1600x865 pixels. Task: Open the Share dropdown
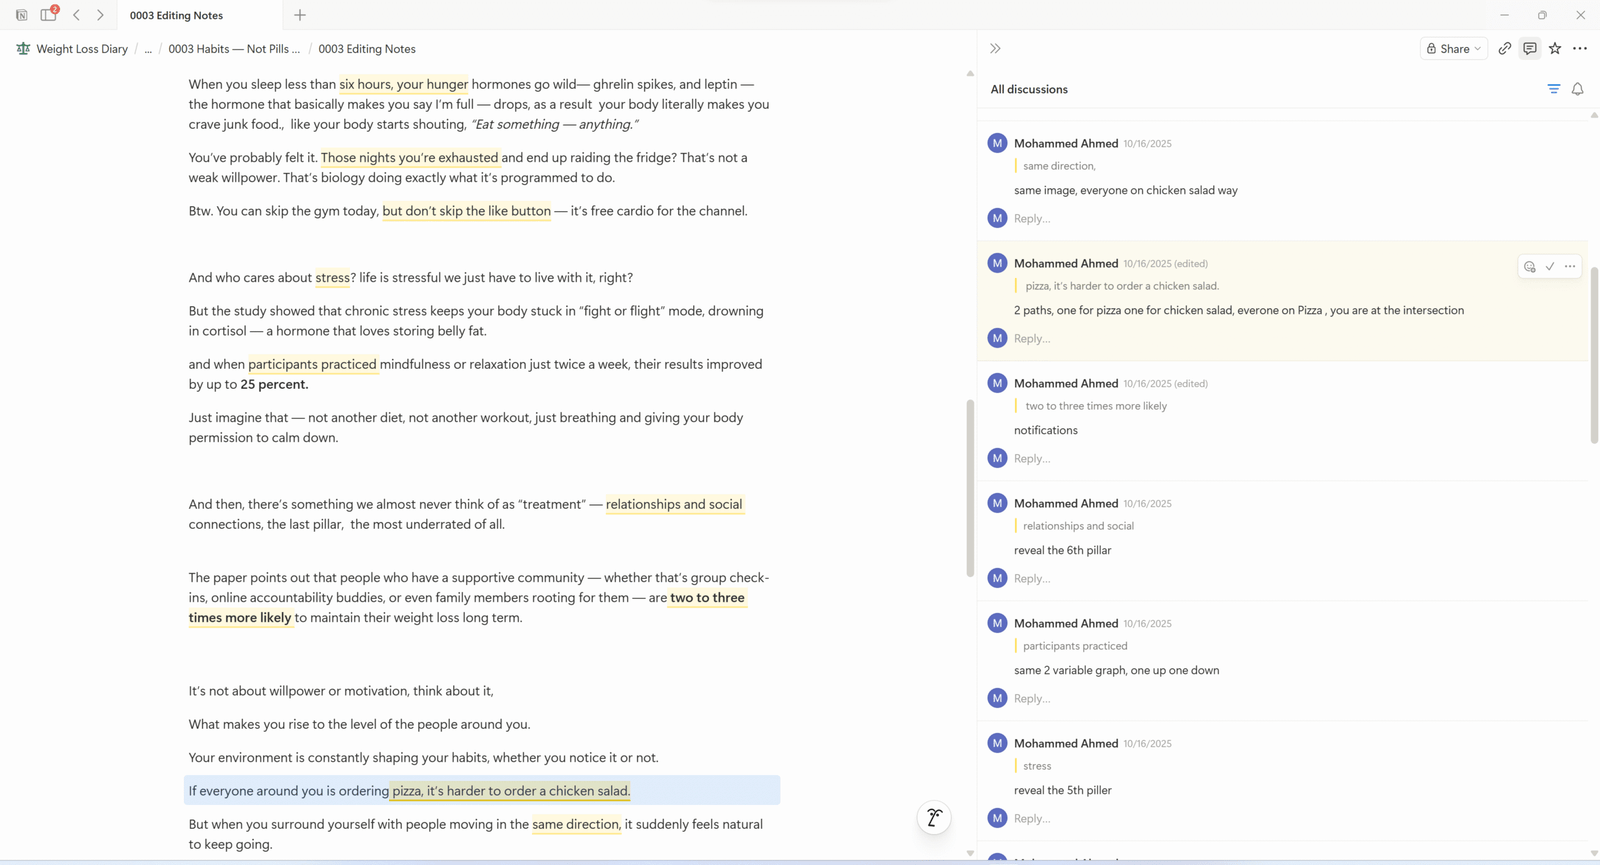[1454, 48]
